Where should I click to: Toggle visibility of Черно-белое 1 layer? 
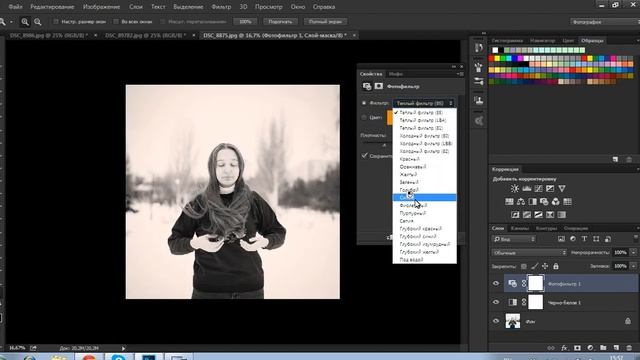[496, 302]
